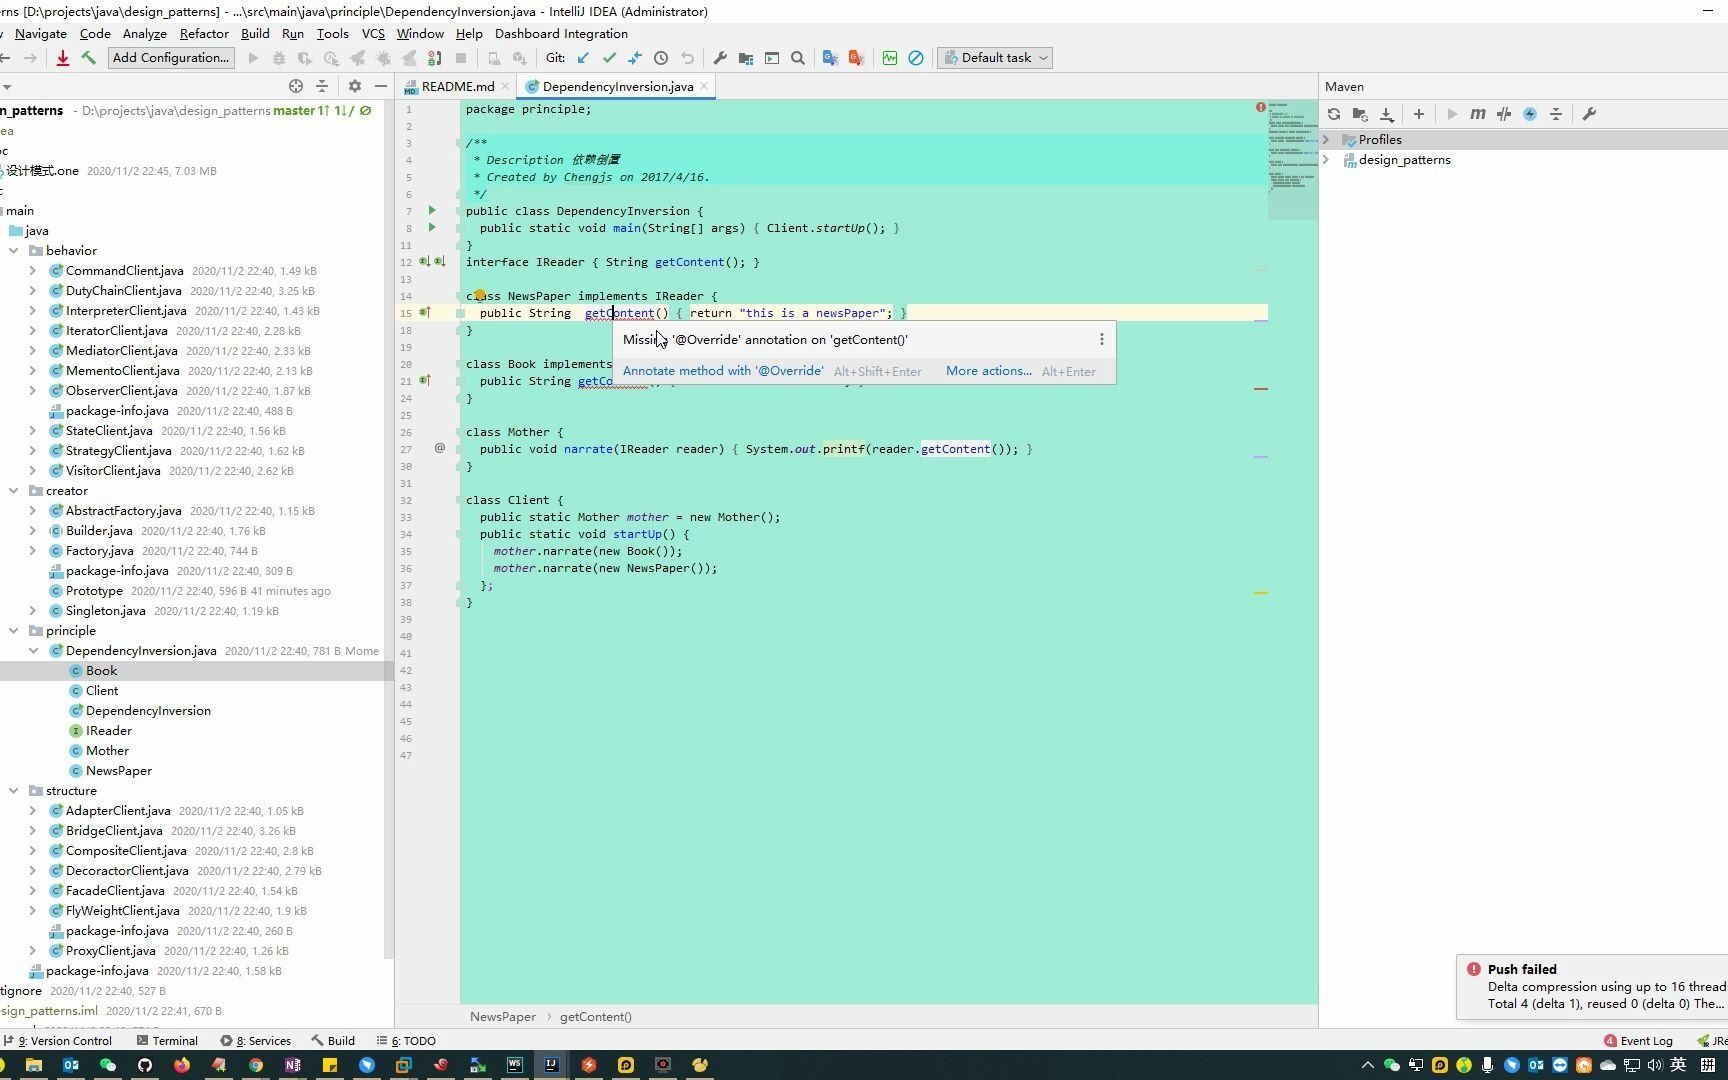Open the VCS menu
The image size is (1728, 1080).
[x=373, y=33]
